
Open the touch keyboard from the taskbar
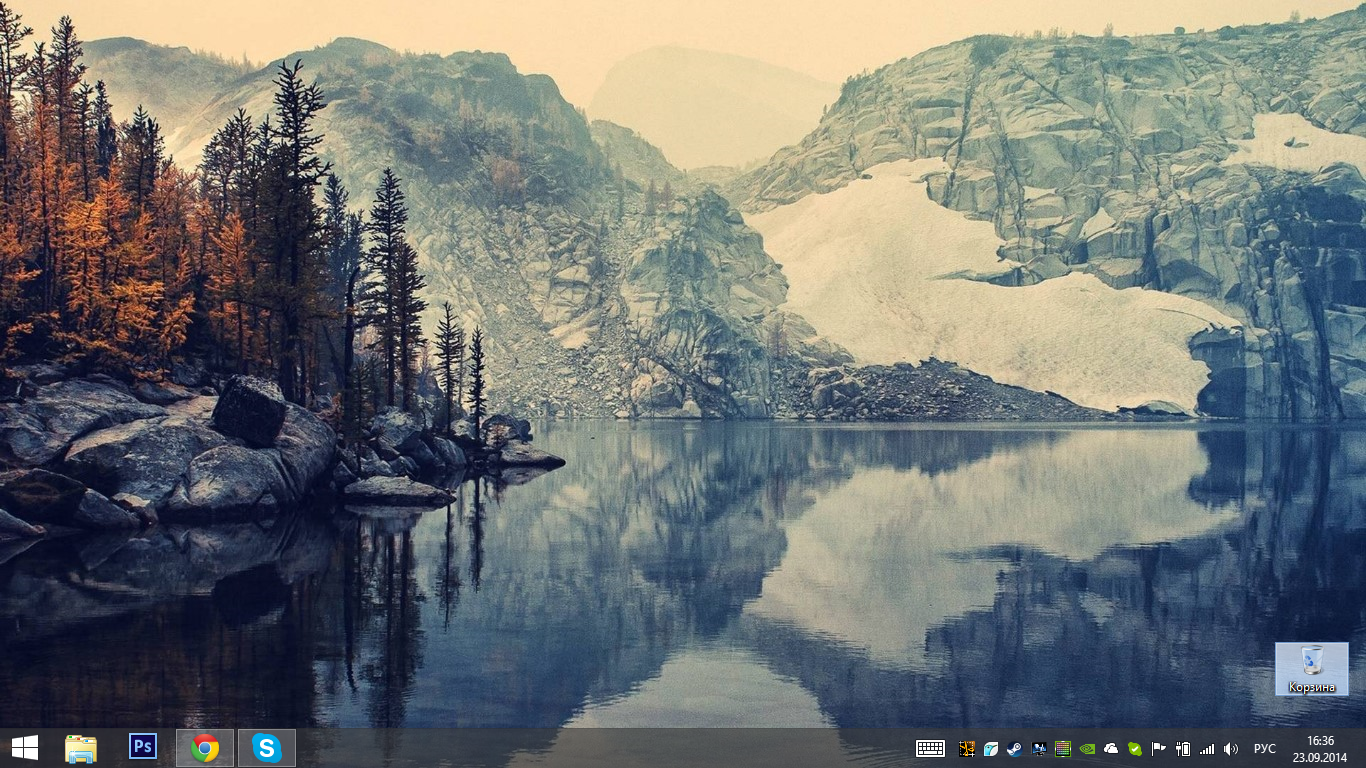tap(930, 748)
